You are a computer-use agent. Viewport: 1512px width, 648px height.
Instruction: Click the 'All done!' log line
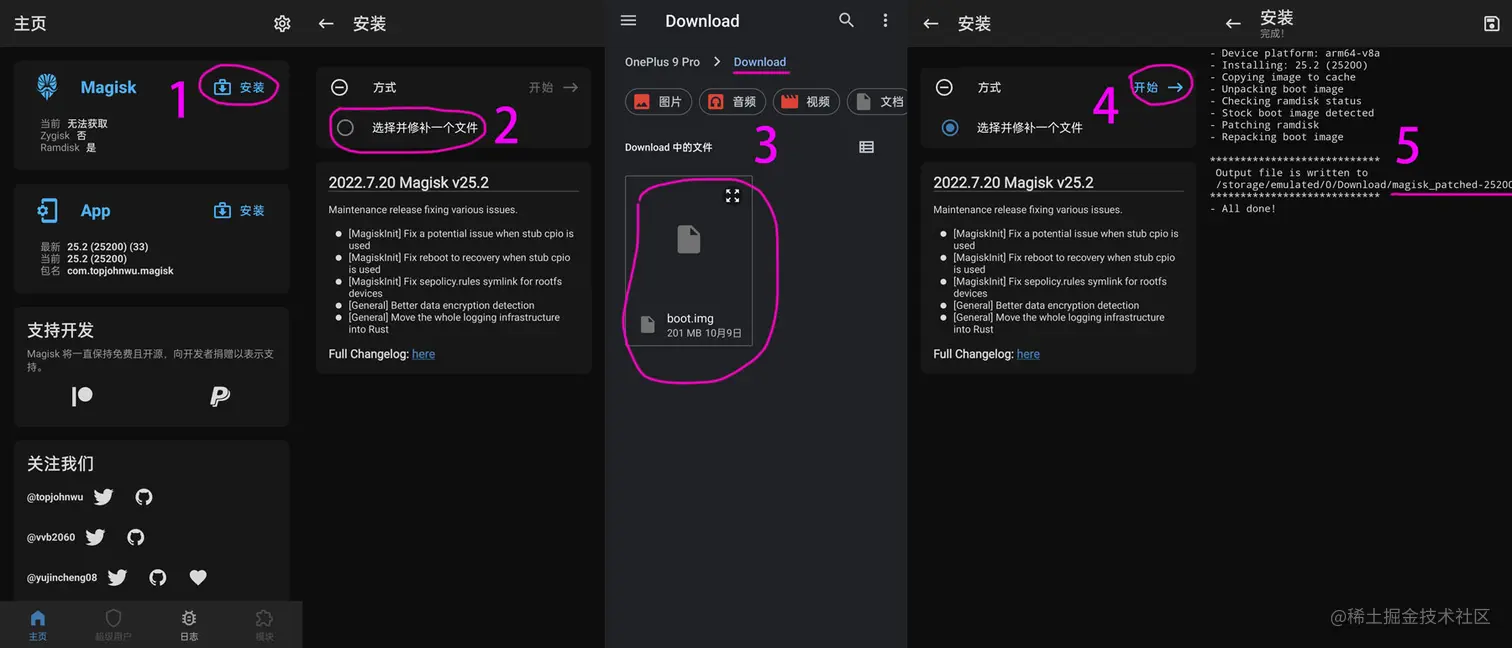pyautogui.click(x=1243, y=209)
